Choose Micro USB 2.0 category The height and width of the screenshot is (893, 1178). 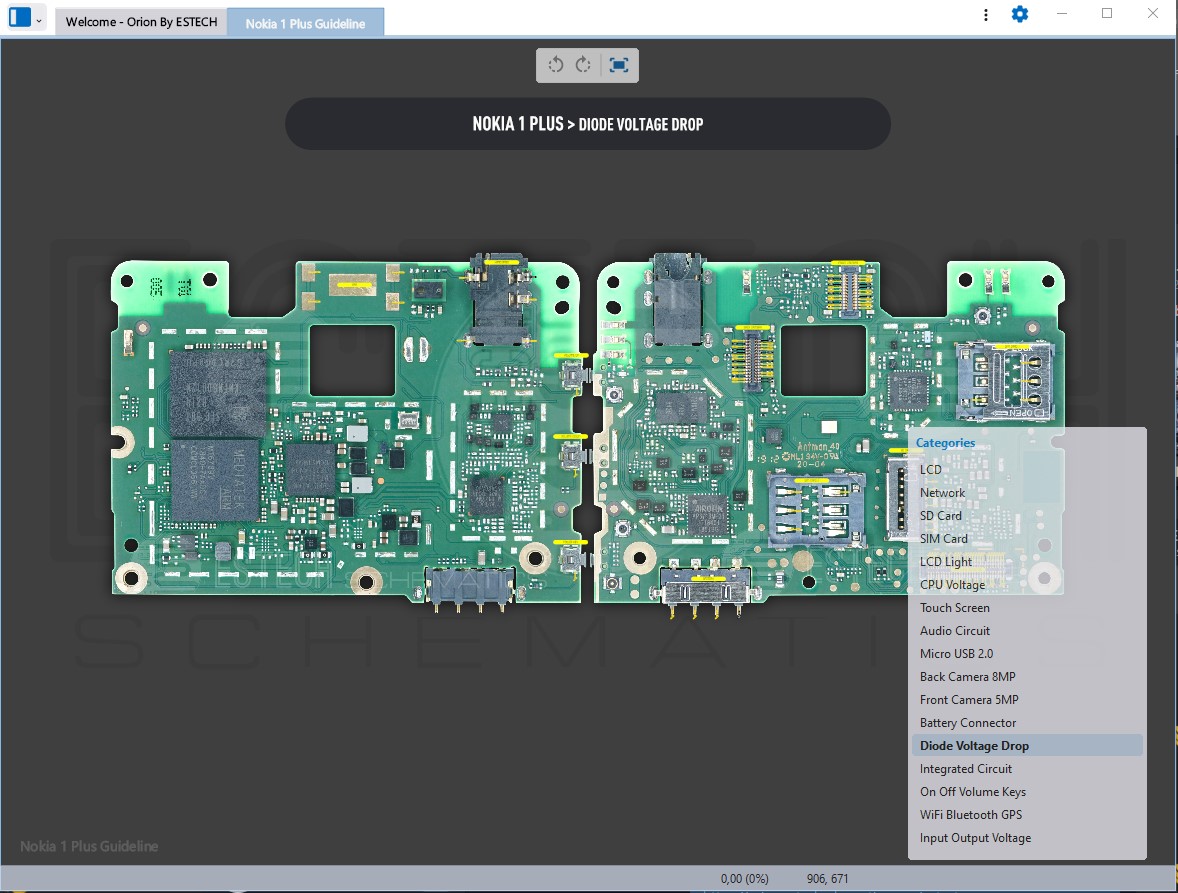click(956, 653)
